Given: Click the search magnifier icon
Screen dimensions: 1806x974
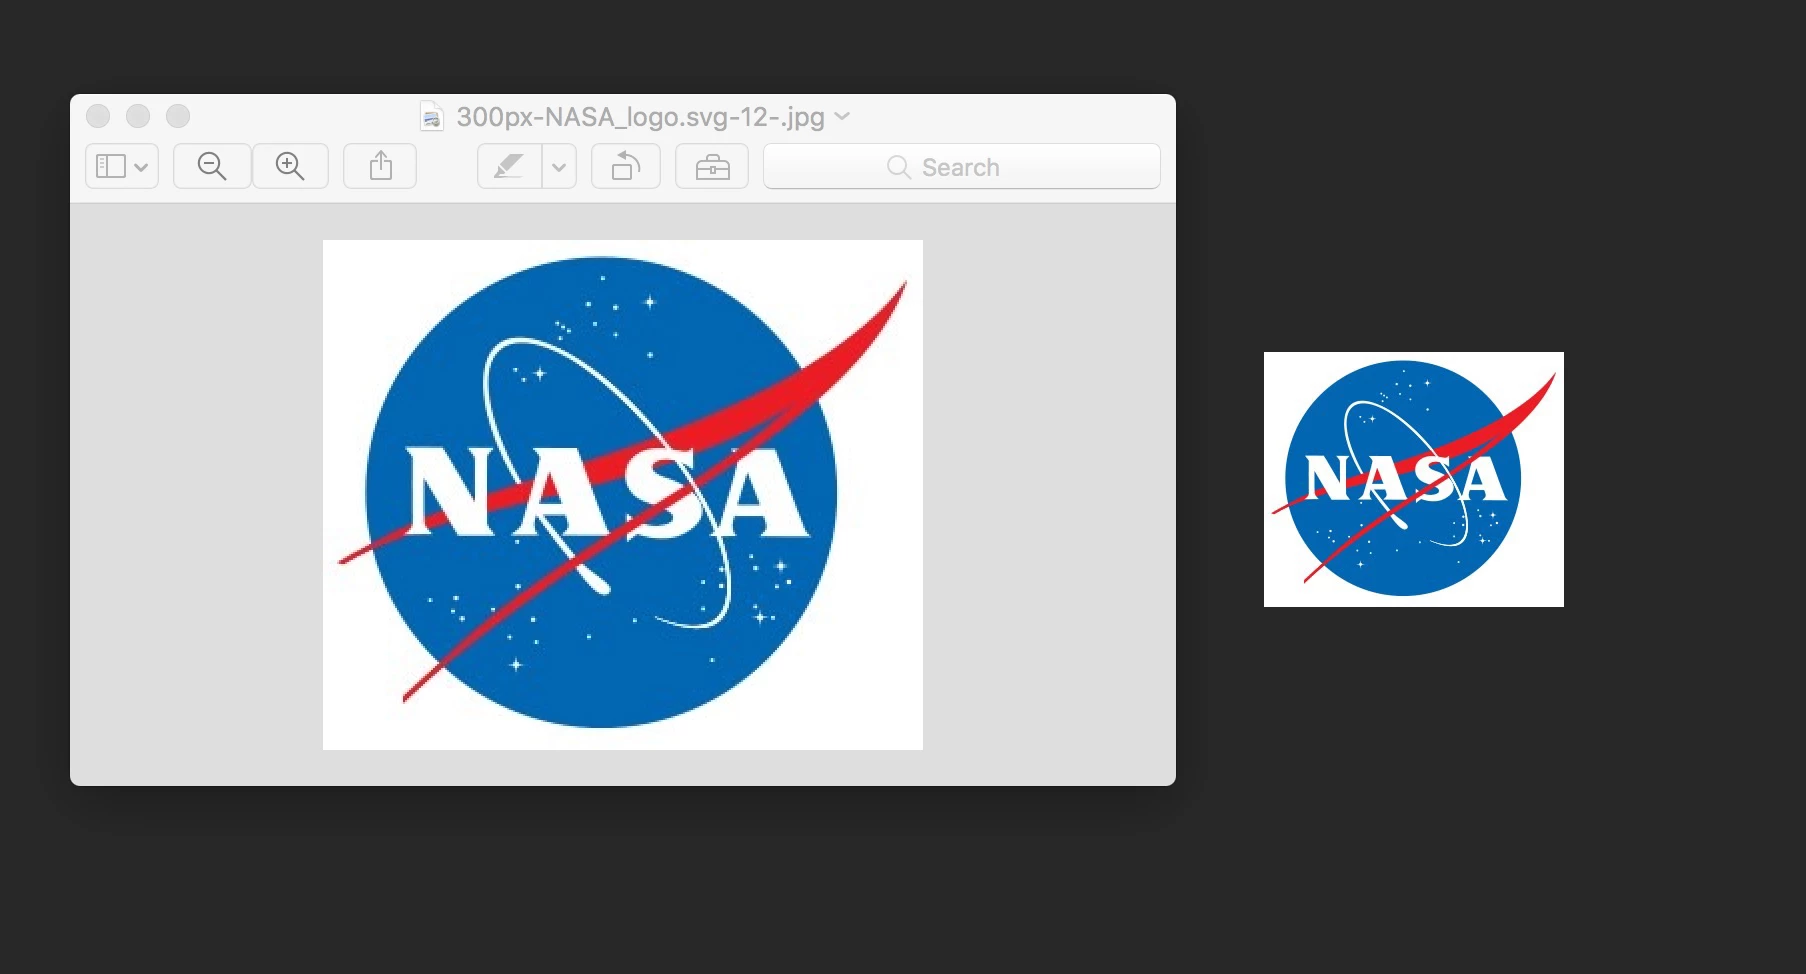Looking at the screenshot, I should point(898,167).
